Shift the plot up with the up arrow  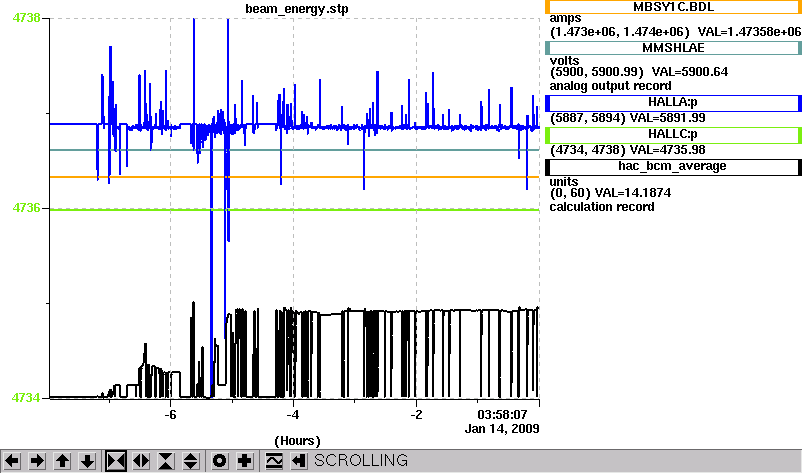[62, 461]
